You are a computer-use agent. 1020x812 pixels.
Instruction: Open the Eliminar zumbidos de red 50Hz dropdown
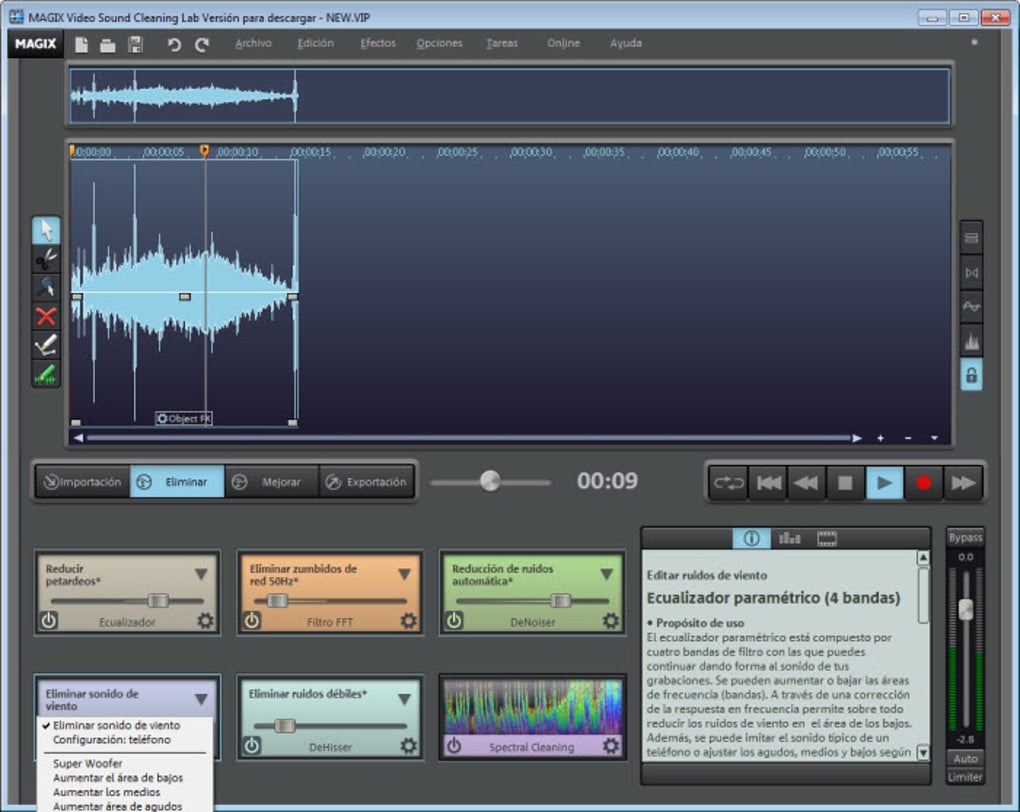pyautogui.click(x=405, y=572)
